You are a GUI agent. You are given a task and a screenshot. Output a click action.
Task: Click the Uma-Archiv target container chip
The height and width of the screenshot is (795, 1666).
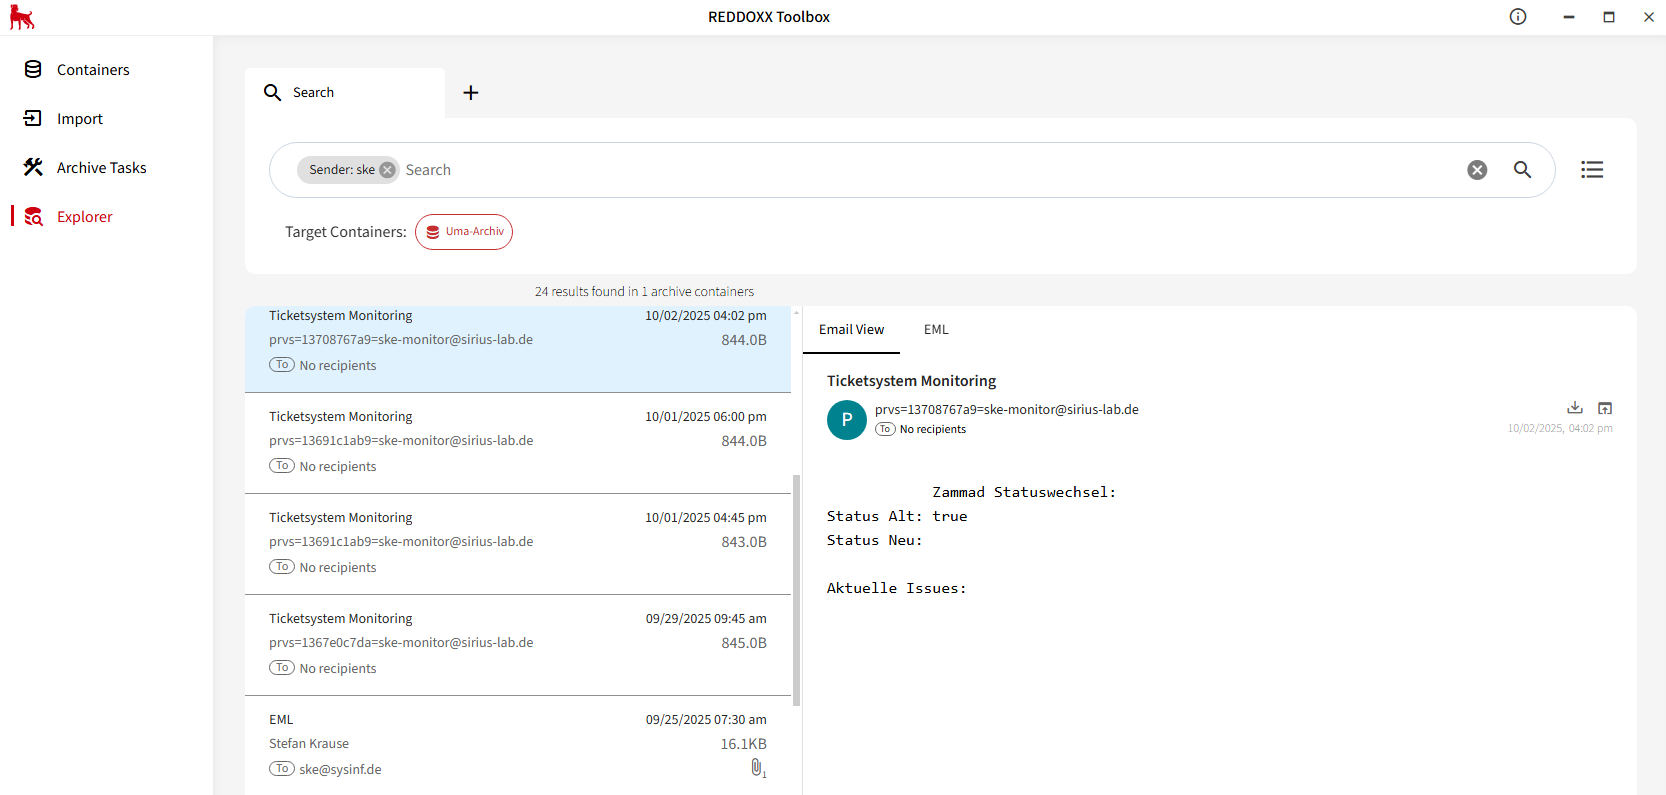click(464, 232)
